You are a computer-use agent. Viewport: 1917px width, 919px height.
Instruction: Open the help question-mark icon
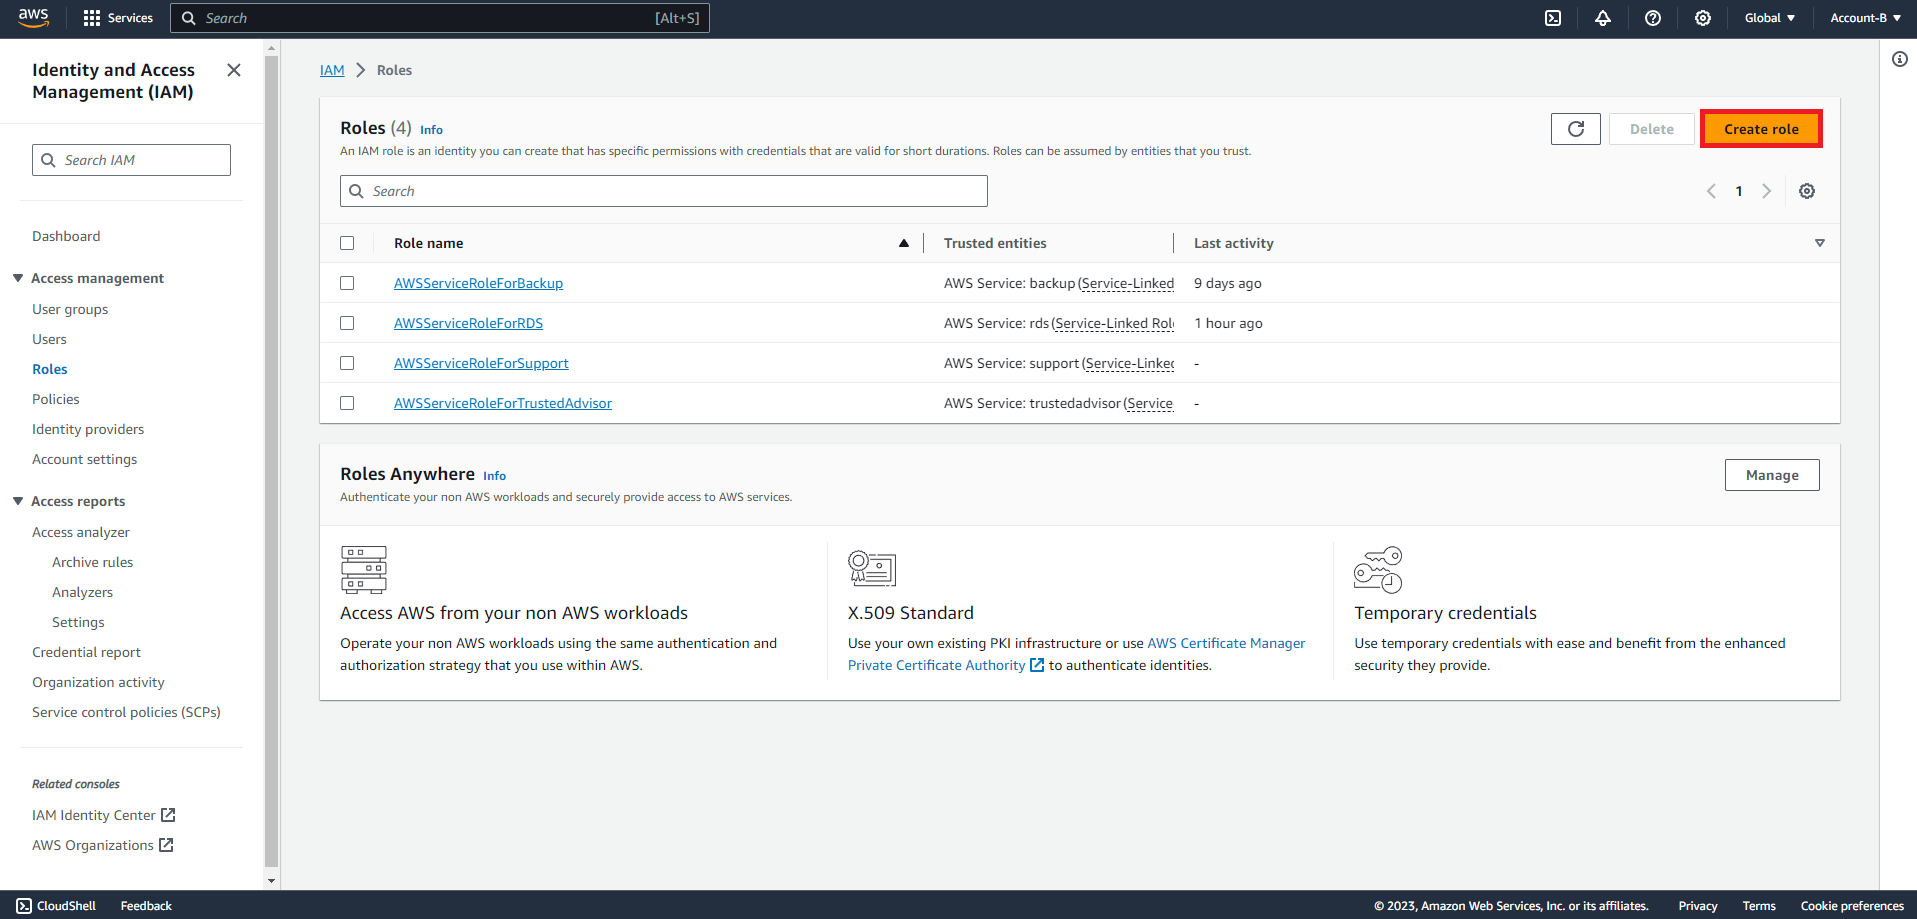1653,18
